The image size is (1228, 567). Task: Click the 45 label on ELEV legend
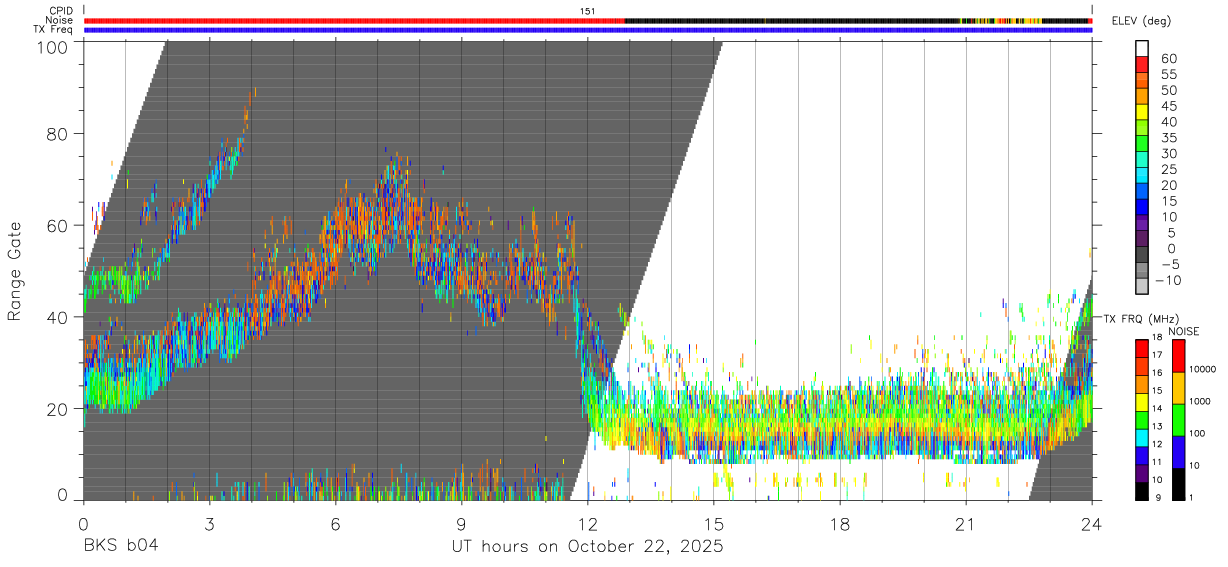(1168, 106)
